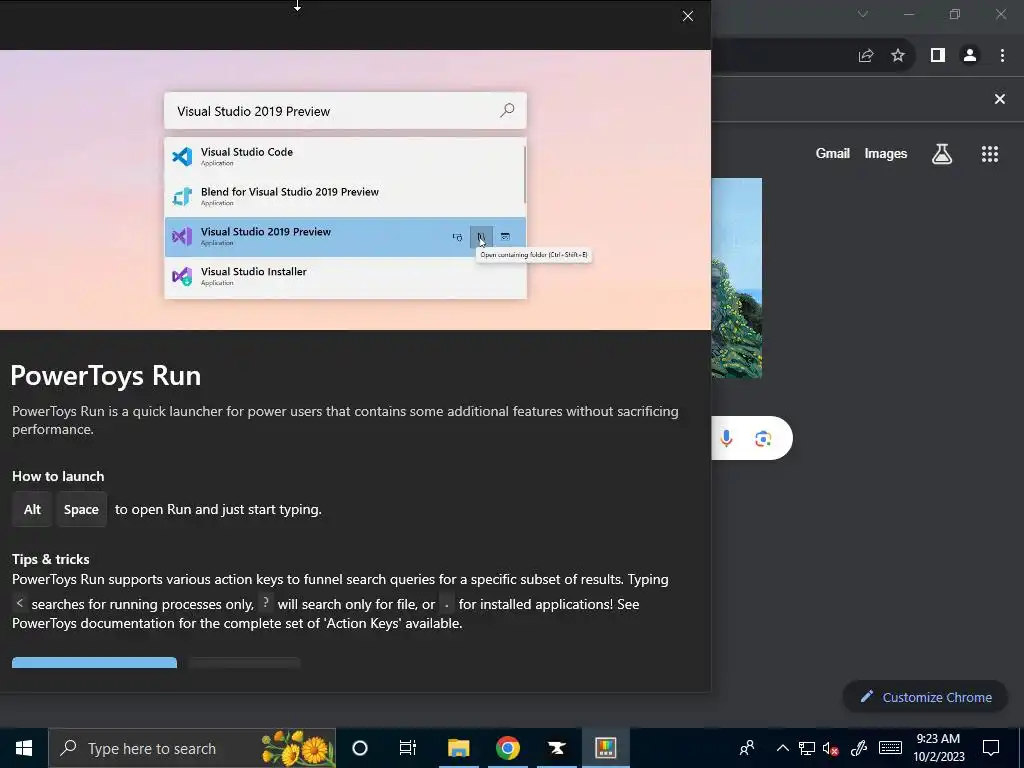The height and width of the screenshot is (768, 1024).
Task: Open the touch keyboard tray icon
Action: pos(890,748)
